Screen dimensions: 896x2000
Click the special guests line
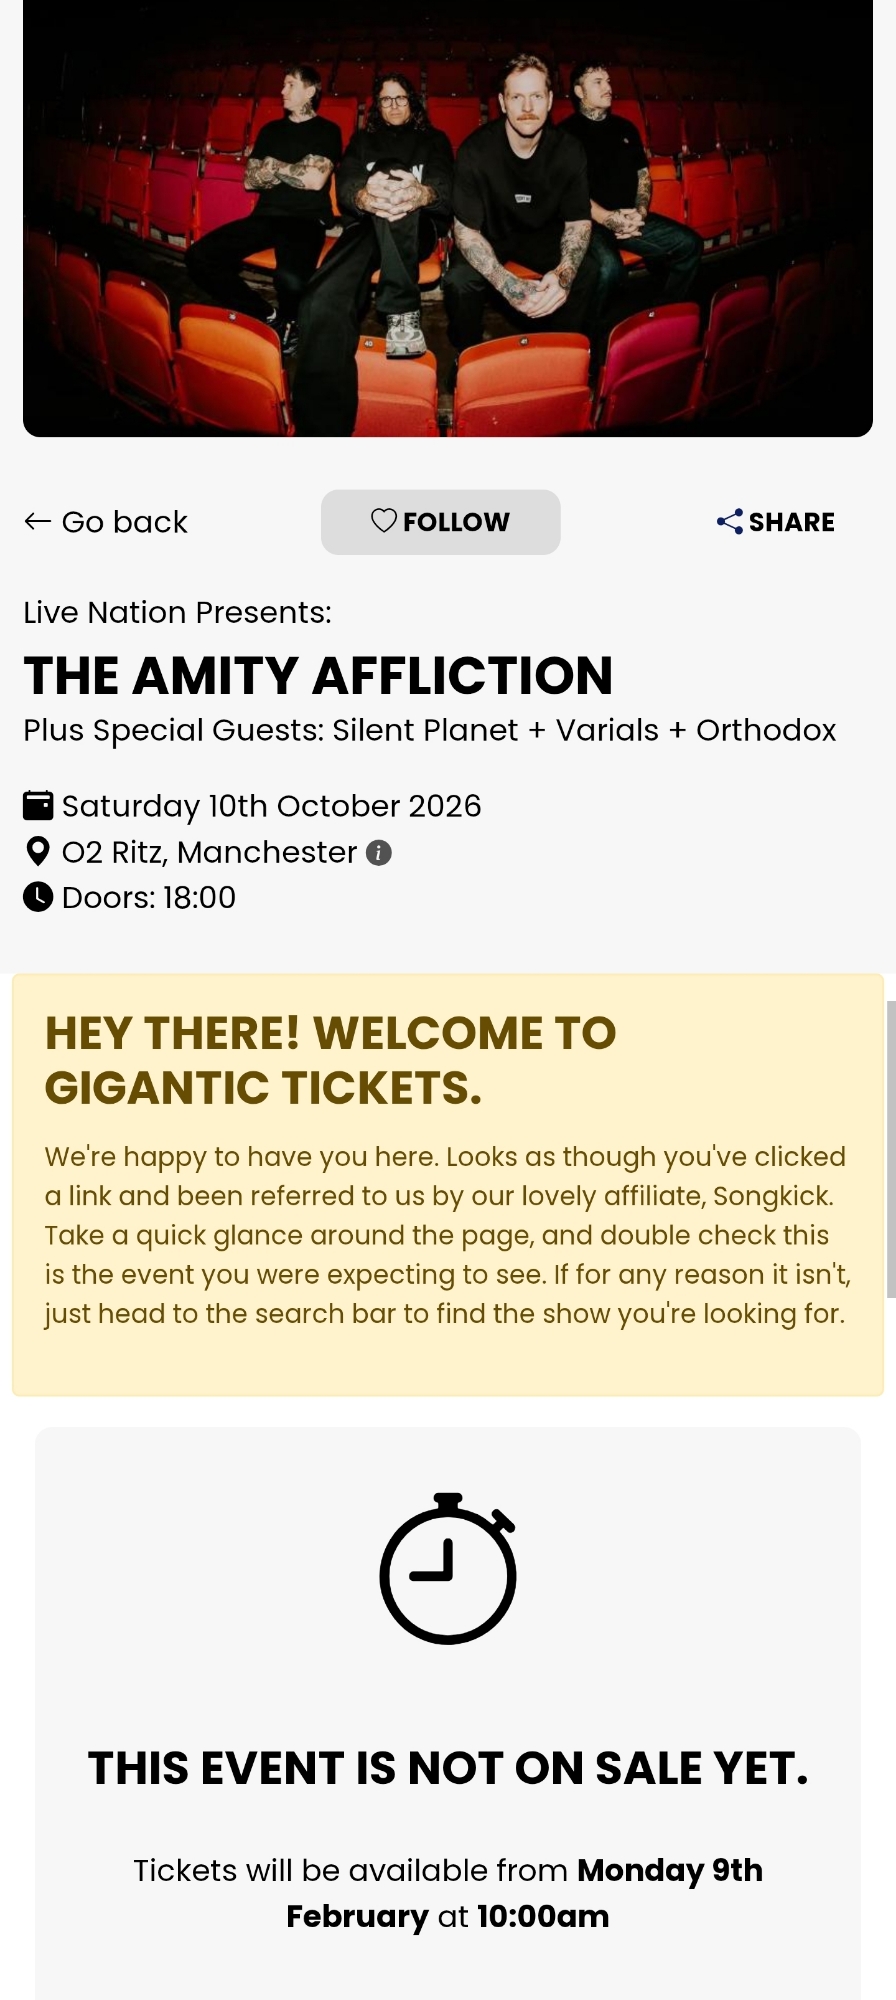click(429, 730)
